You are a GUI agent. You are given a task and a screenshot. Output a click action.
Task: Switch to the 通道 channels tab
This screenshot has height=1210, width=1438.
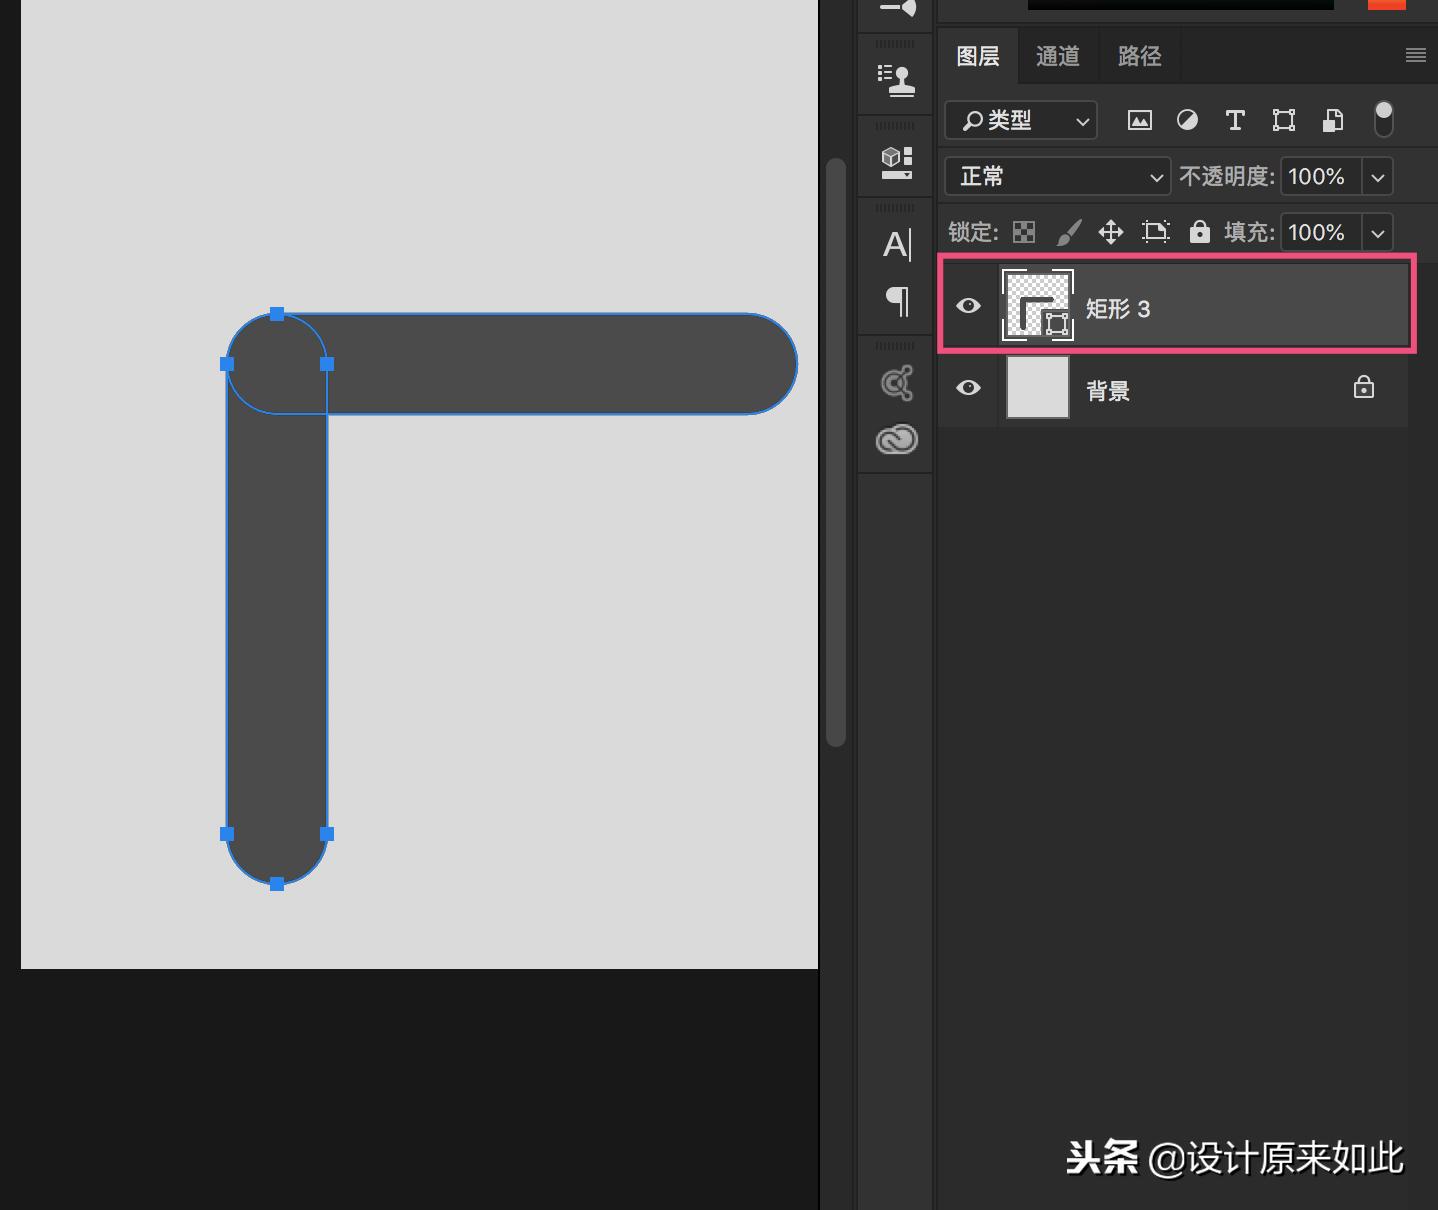[x=1057, y=56]
